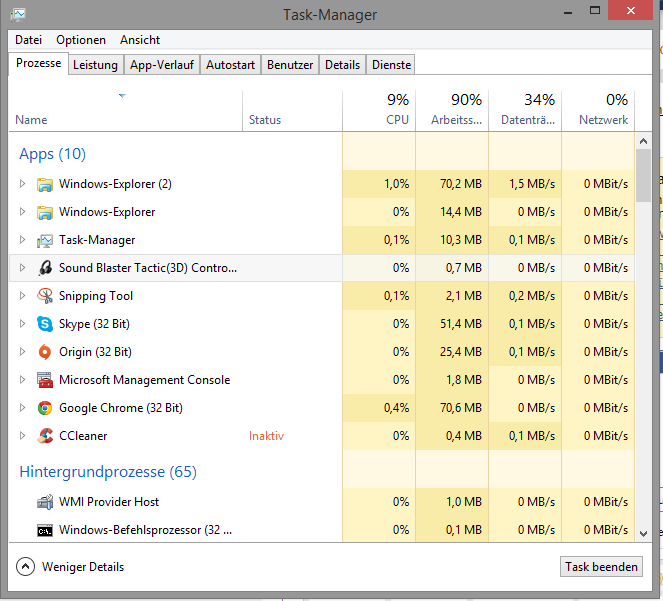Expand the CCleaner process row
The image size is (663, 601).
tap(22, 435)
